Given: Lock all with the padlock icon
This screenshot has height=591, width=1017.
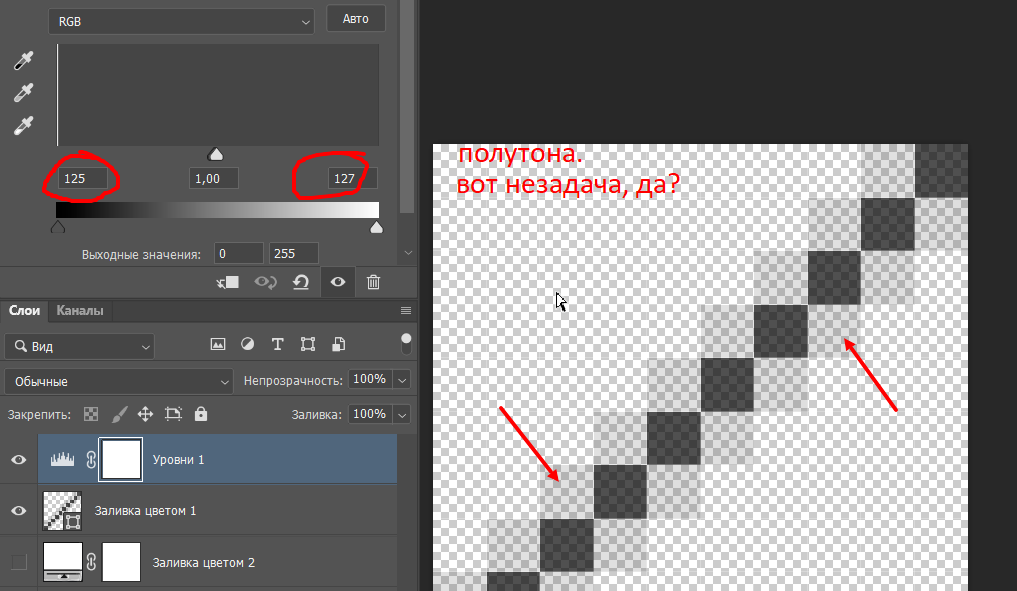Looking at the screenshot, I should pos(201,414).
